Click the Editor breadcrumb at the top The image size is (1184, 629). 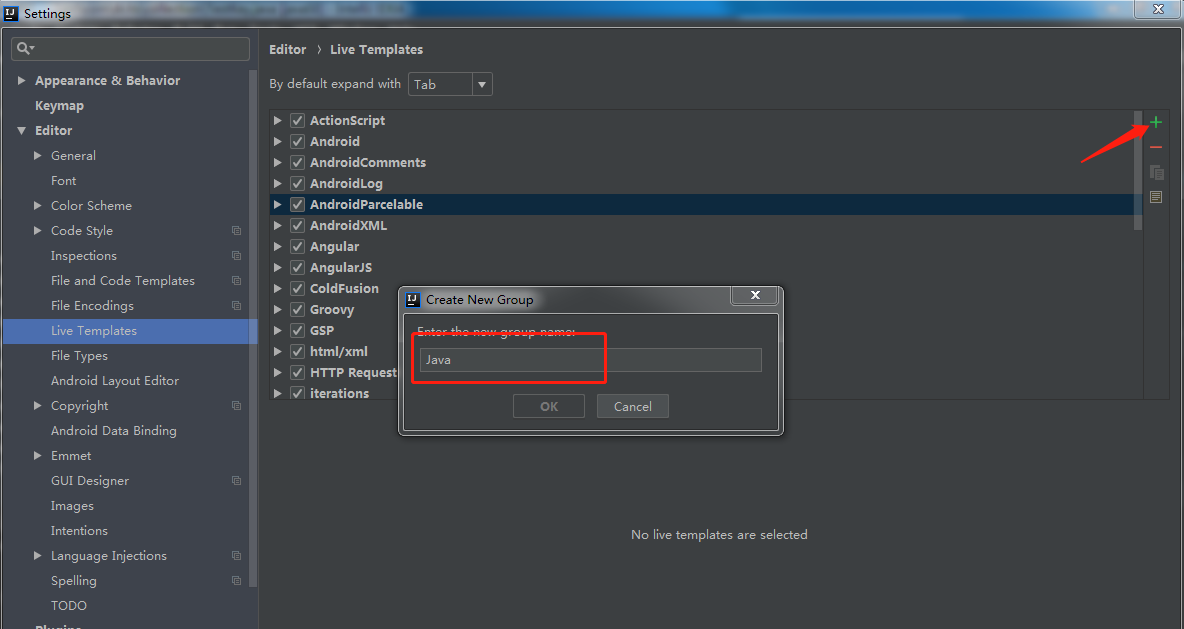coord(287,49)
